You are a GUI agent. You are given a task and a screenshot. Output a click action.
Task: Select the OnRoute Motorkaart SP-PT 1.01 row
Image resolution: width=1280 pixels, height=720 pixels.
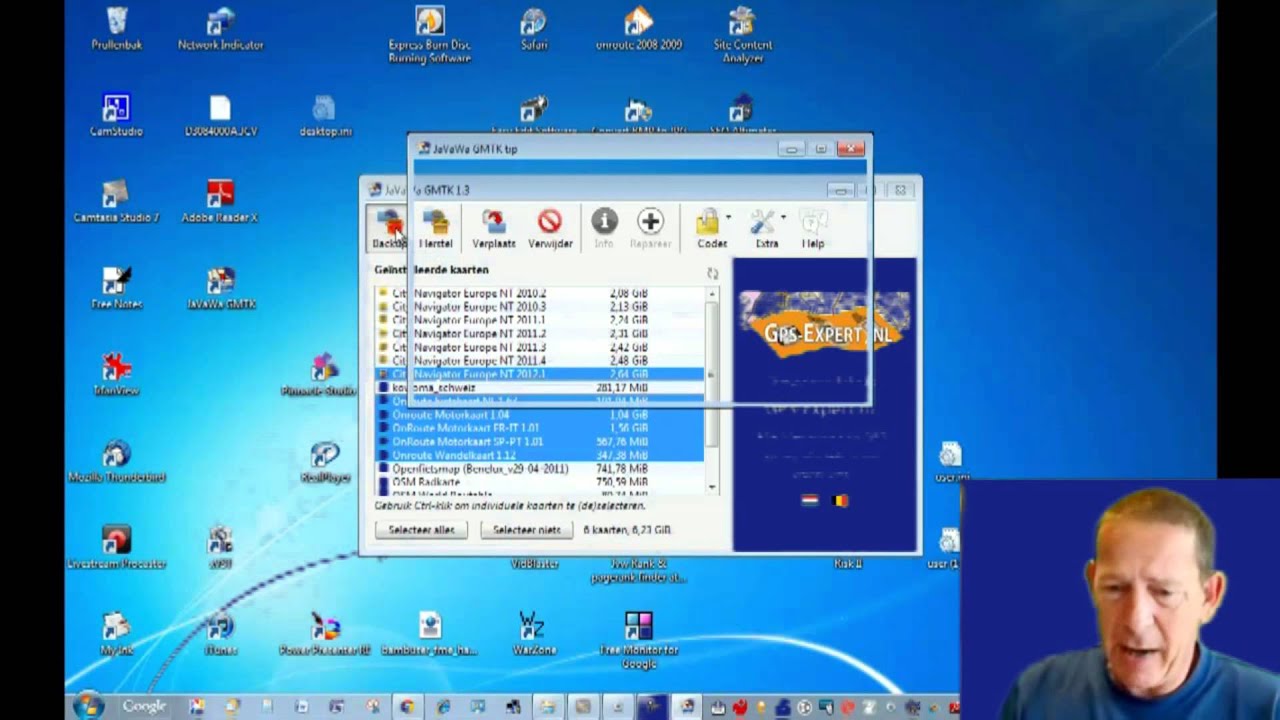[x=540, y=441]
